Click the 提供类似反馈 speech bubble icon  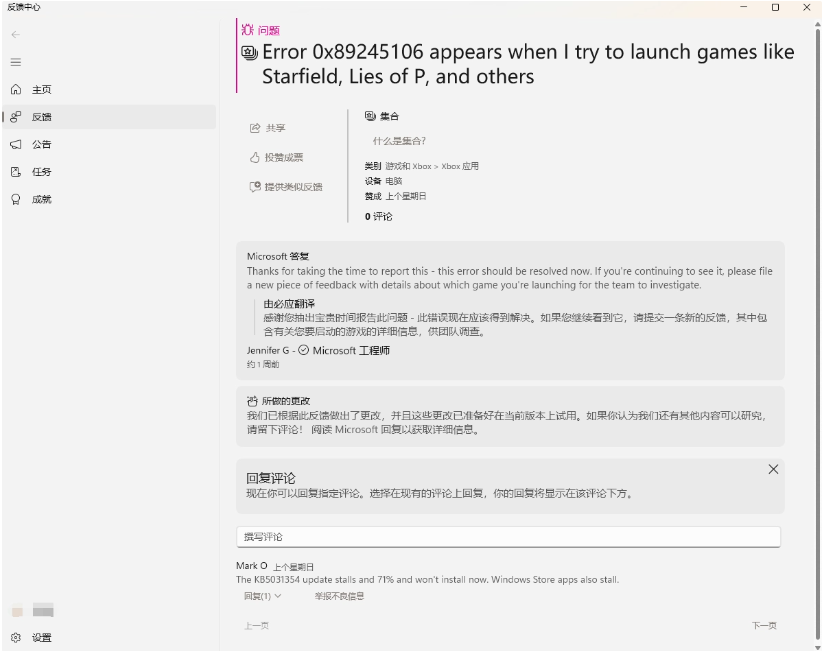click(257, 185)
